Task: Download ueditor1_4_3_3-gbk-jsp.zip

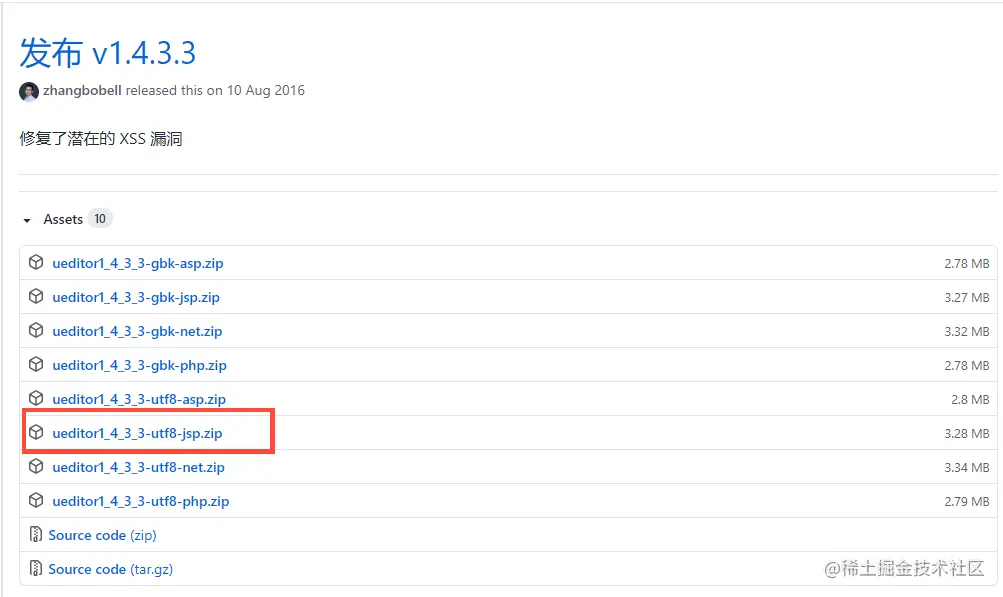Action: point(136,297)
